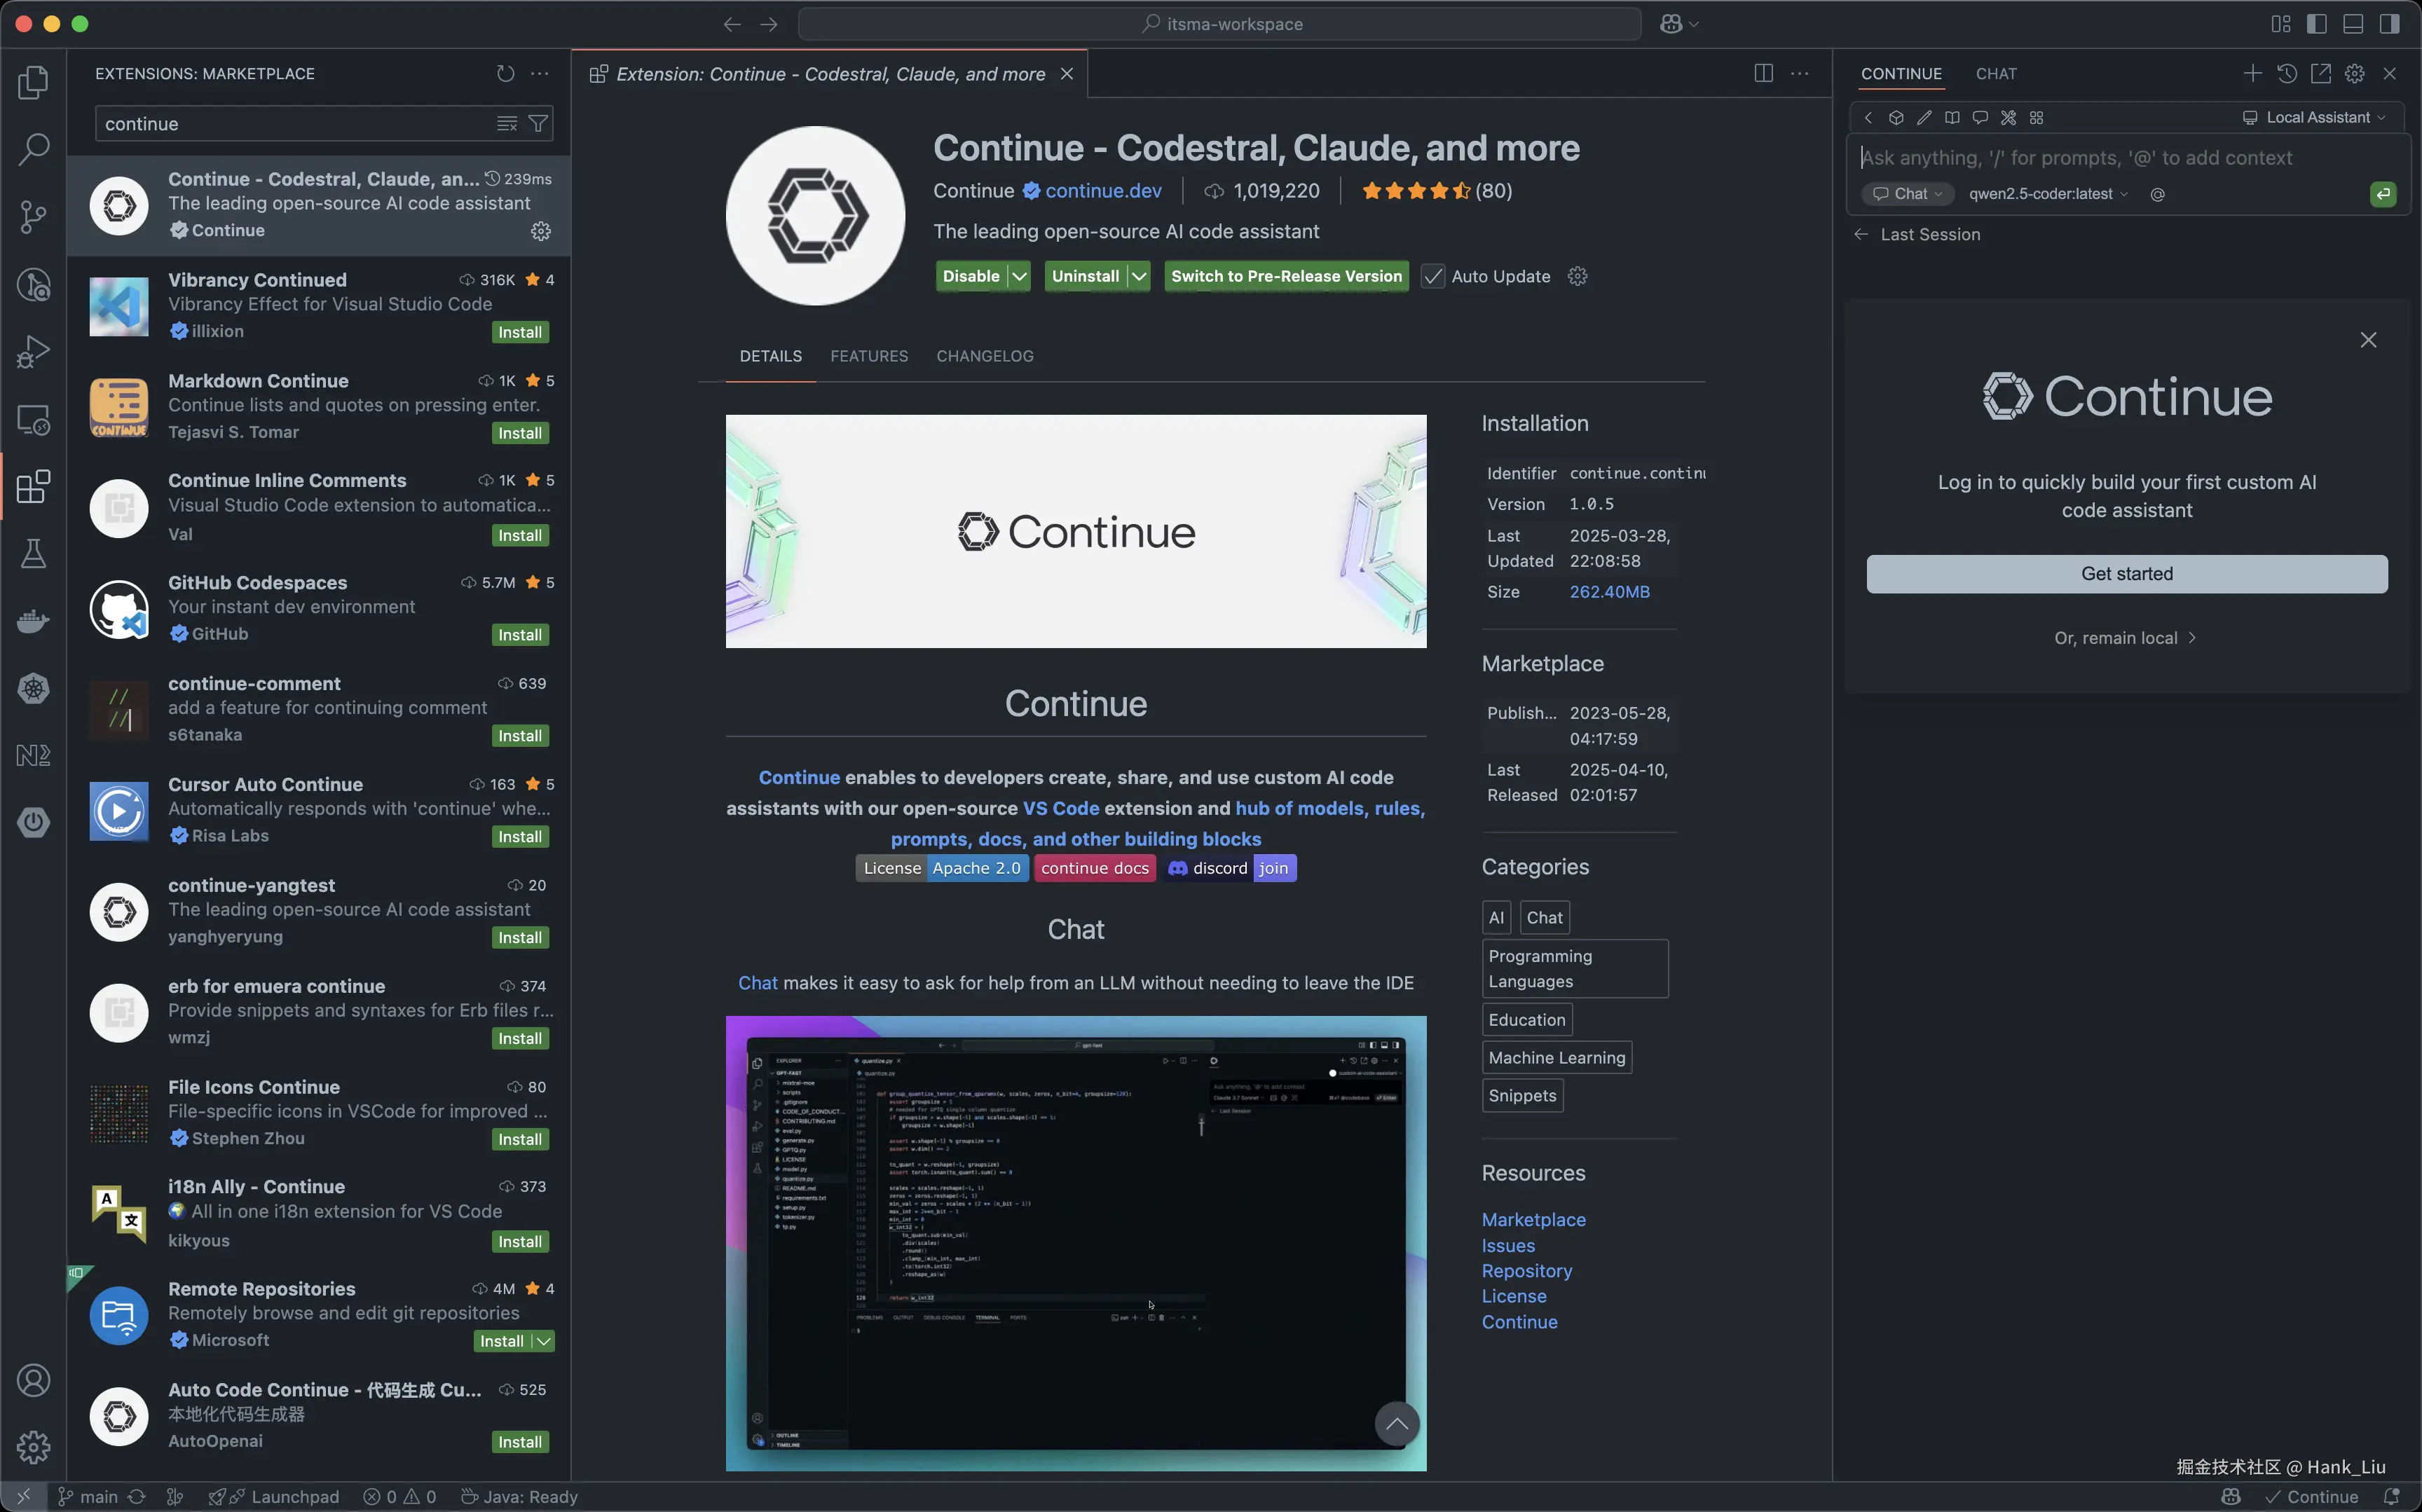2422x1512 pixels.
Task: Open the Source Control view in the activity bar
Action: pos(33,216)
